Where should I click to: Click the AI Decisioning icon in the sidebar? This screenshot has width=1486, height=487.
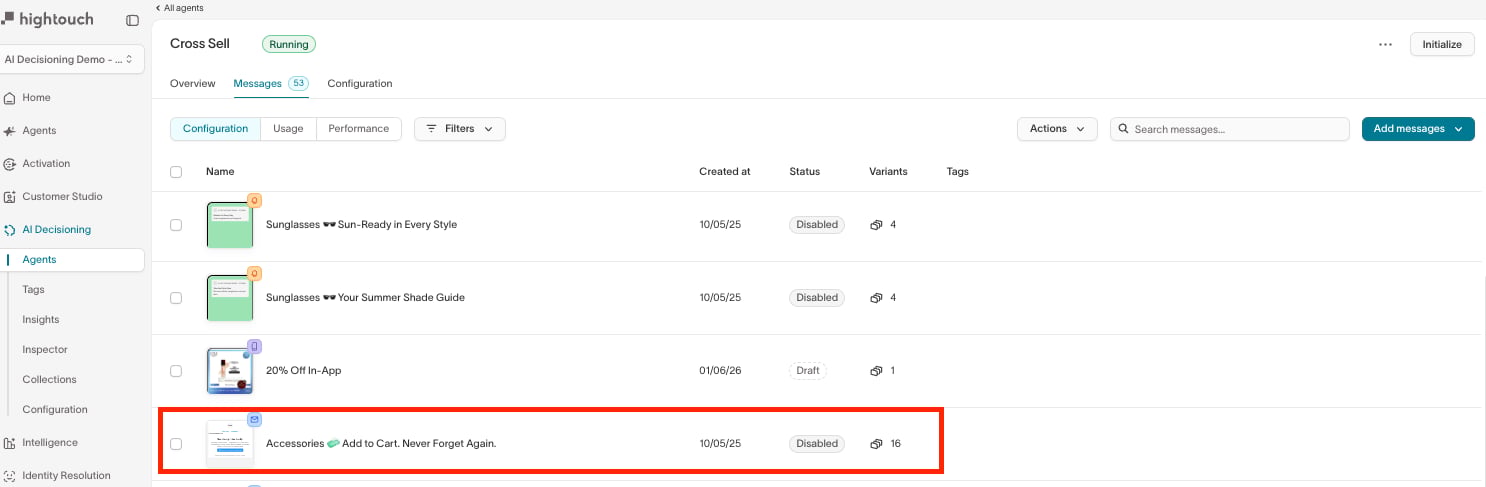[9, 230]
